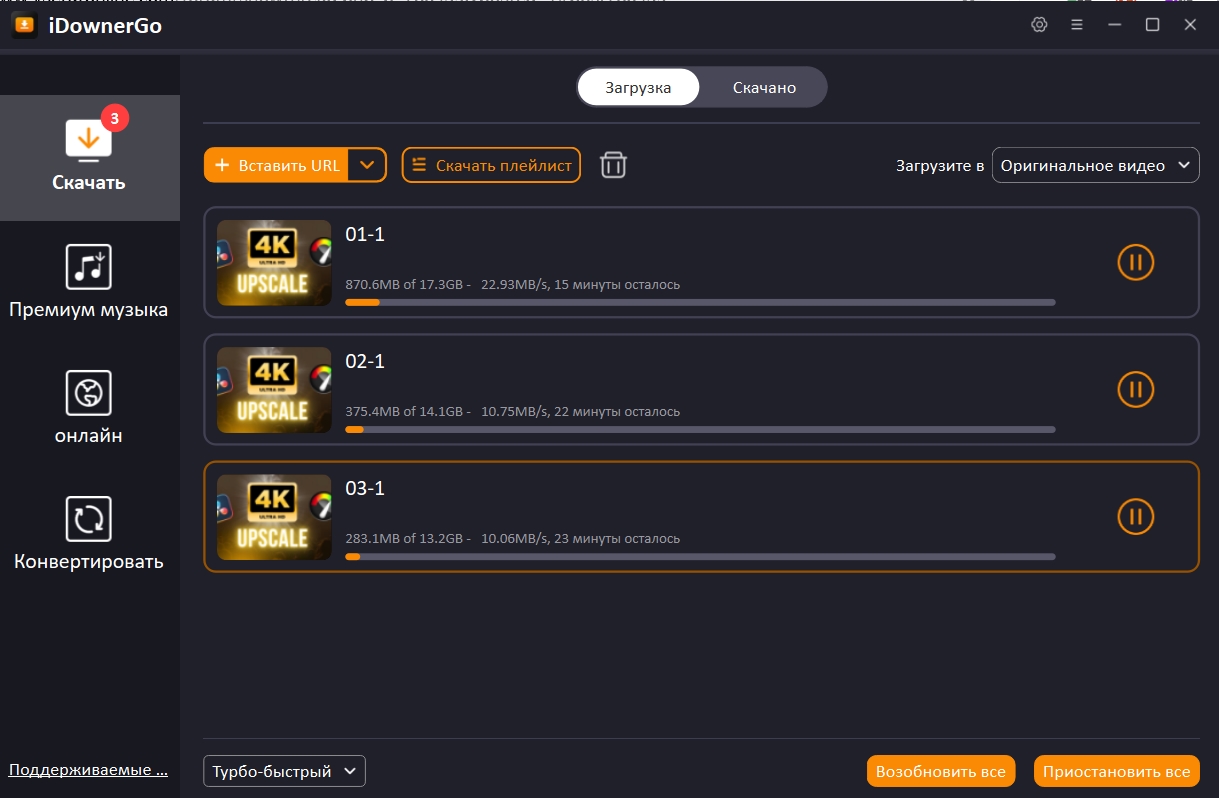Switch to the Загрузка tab

(638, 87)
